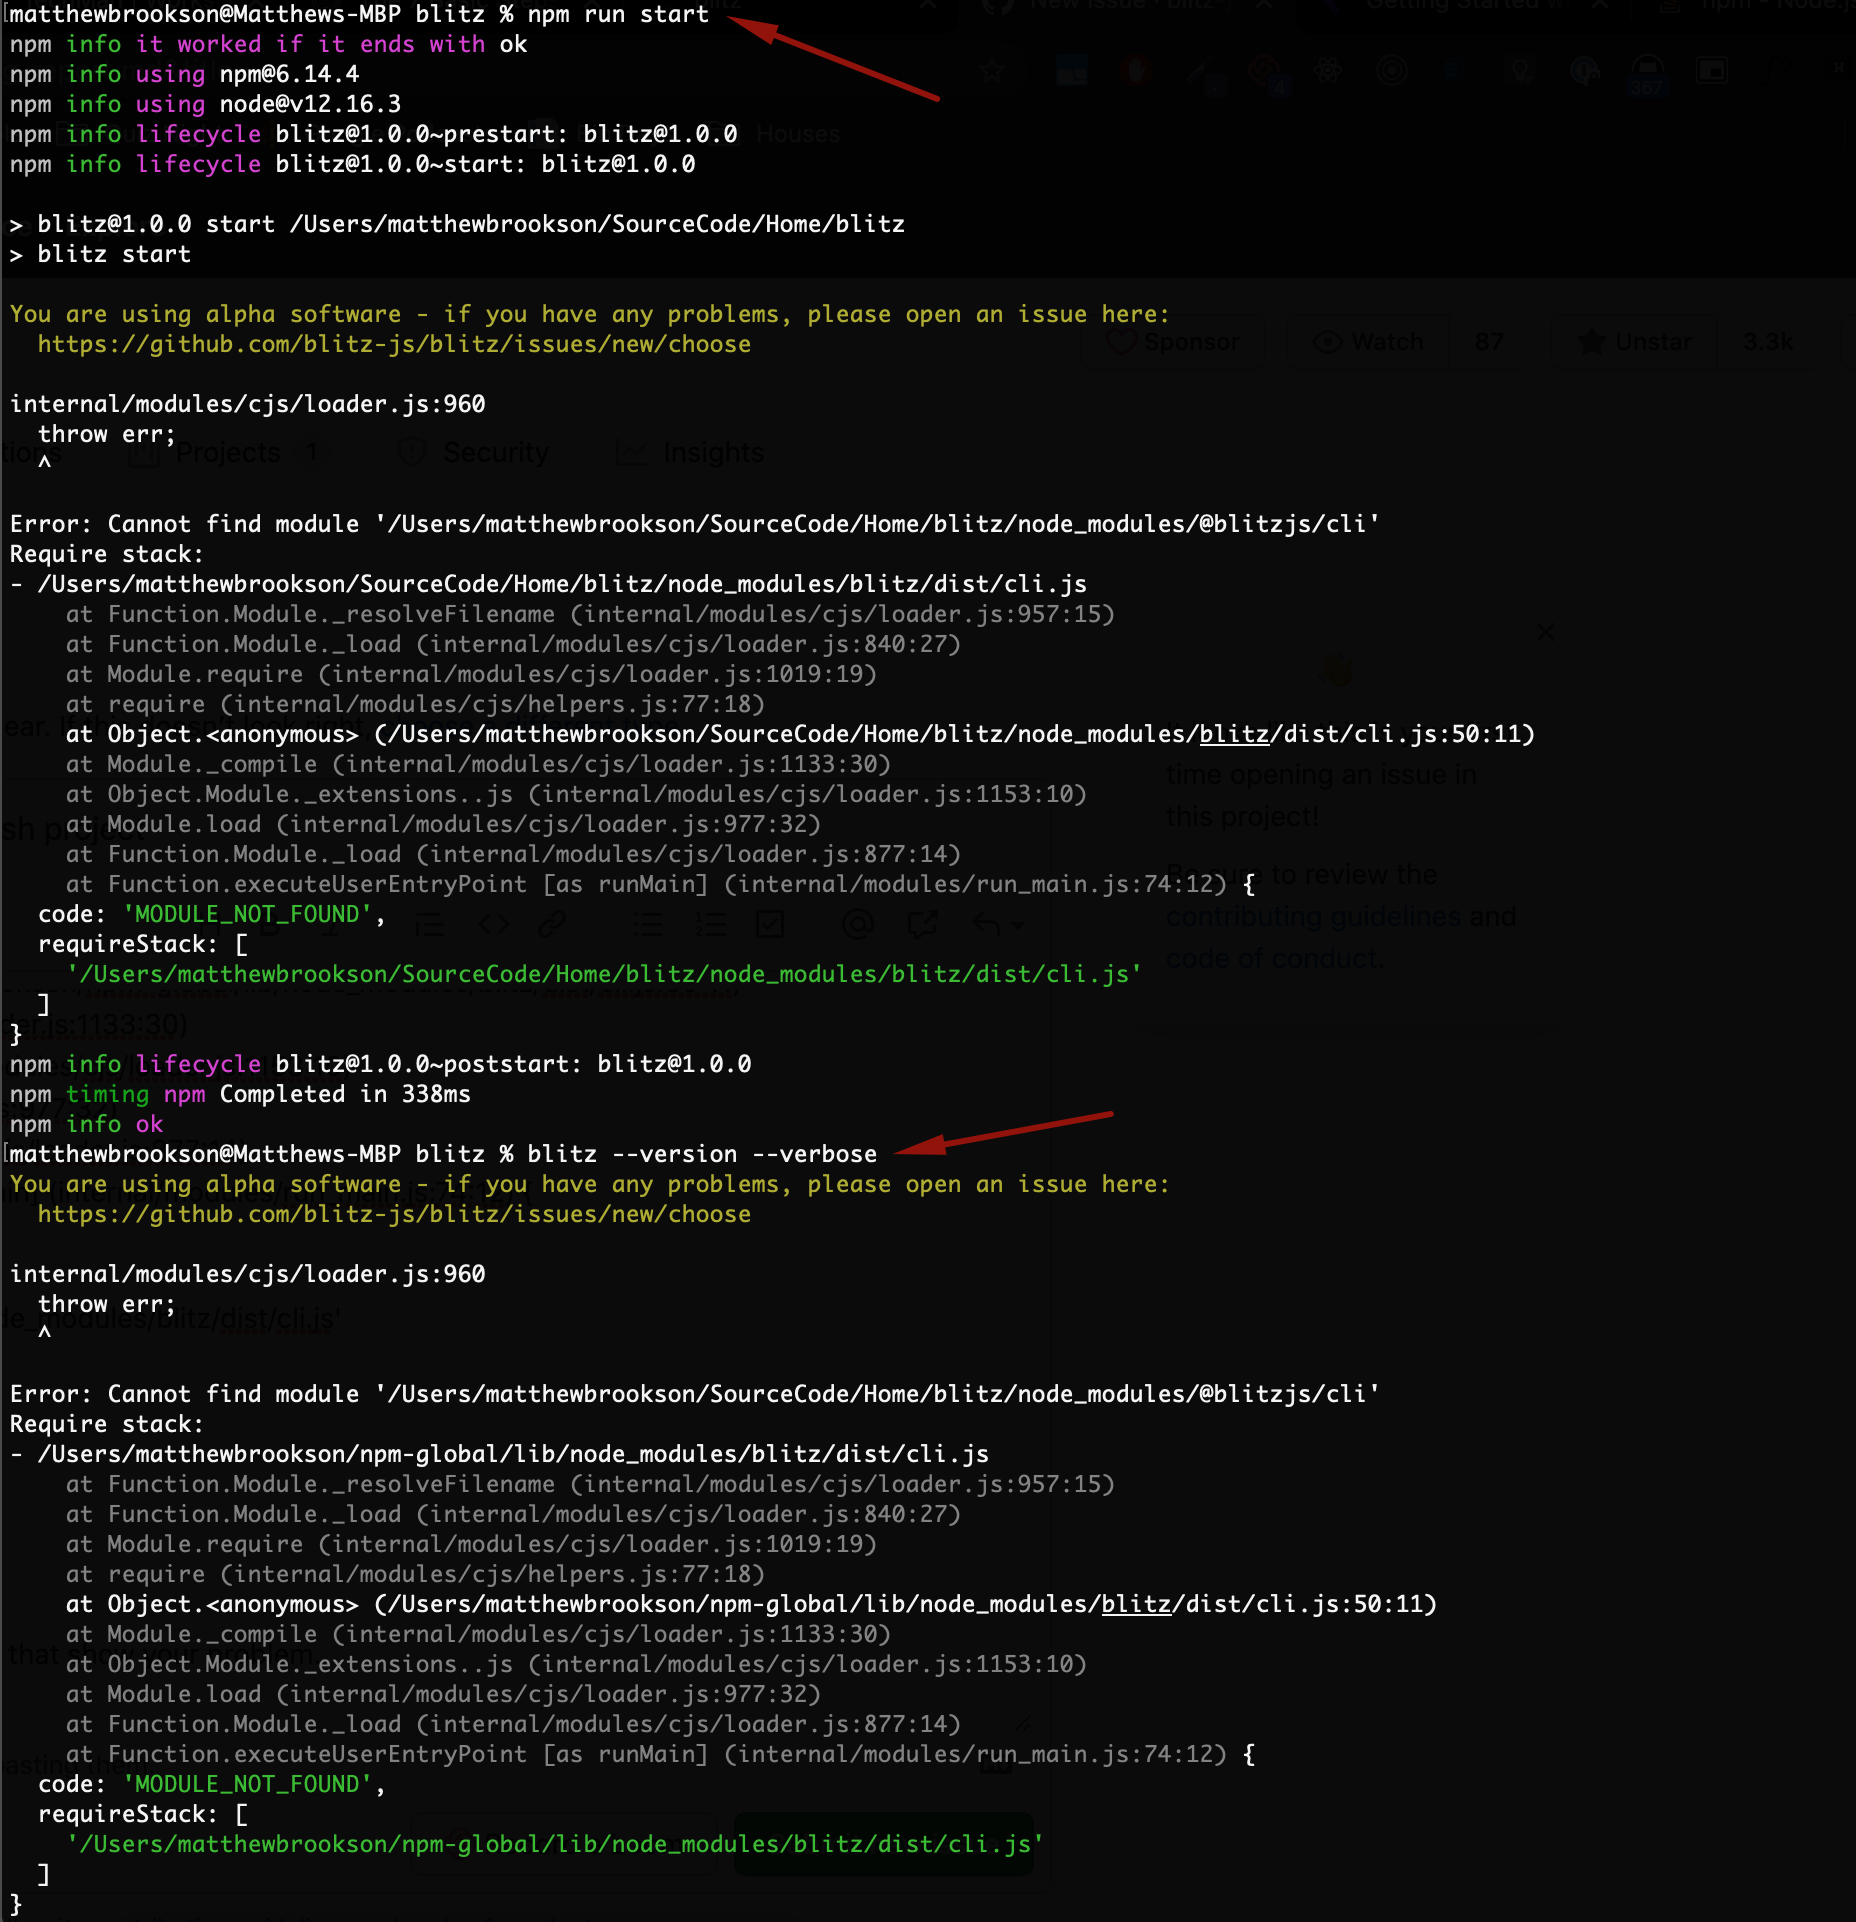The image size is (1856, 1922).
Task: Open the issues URL printed after "blitz --version --verbose"
Action: coord(394,1214)
